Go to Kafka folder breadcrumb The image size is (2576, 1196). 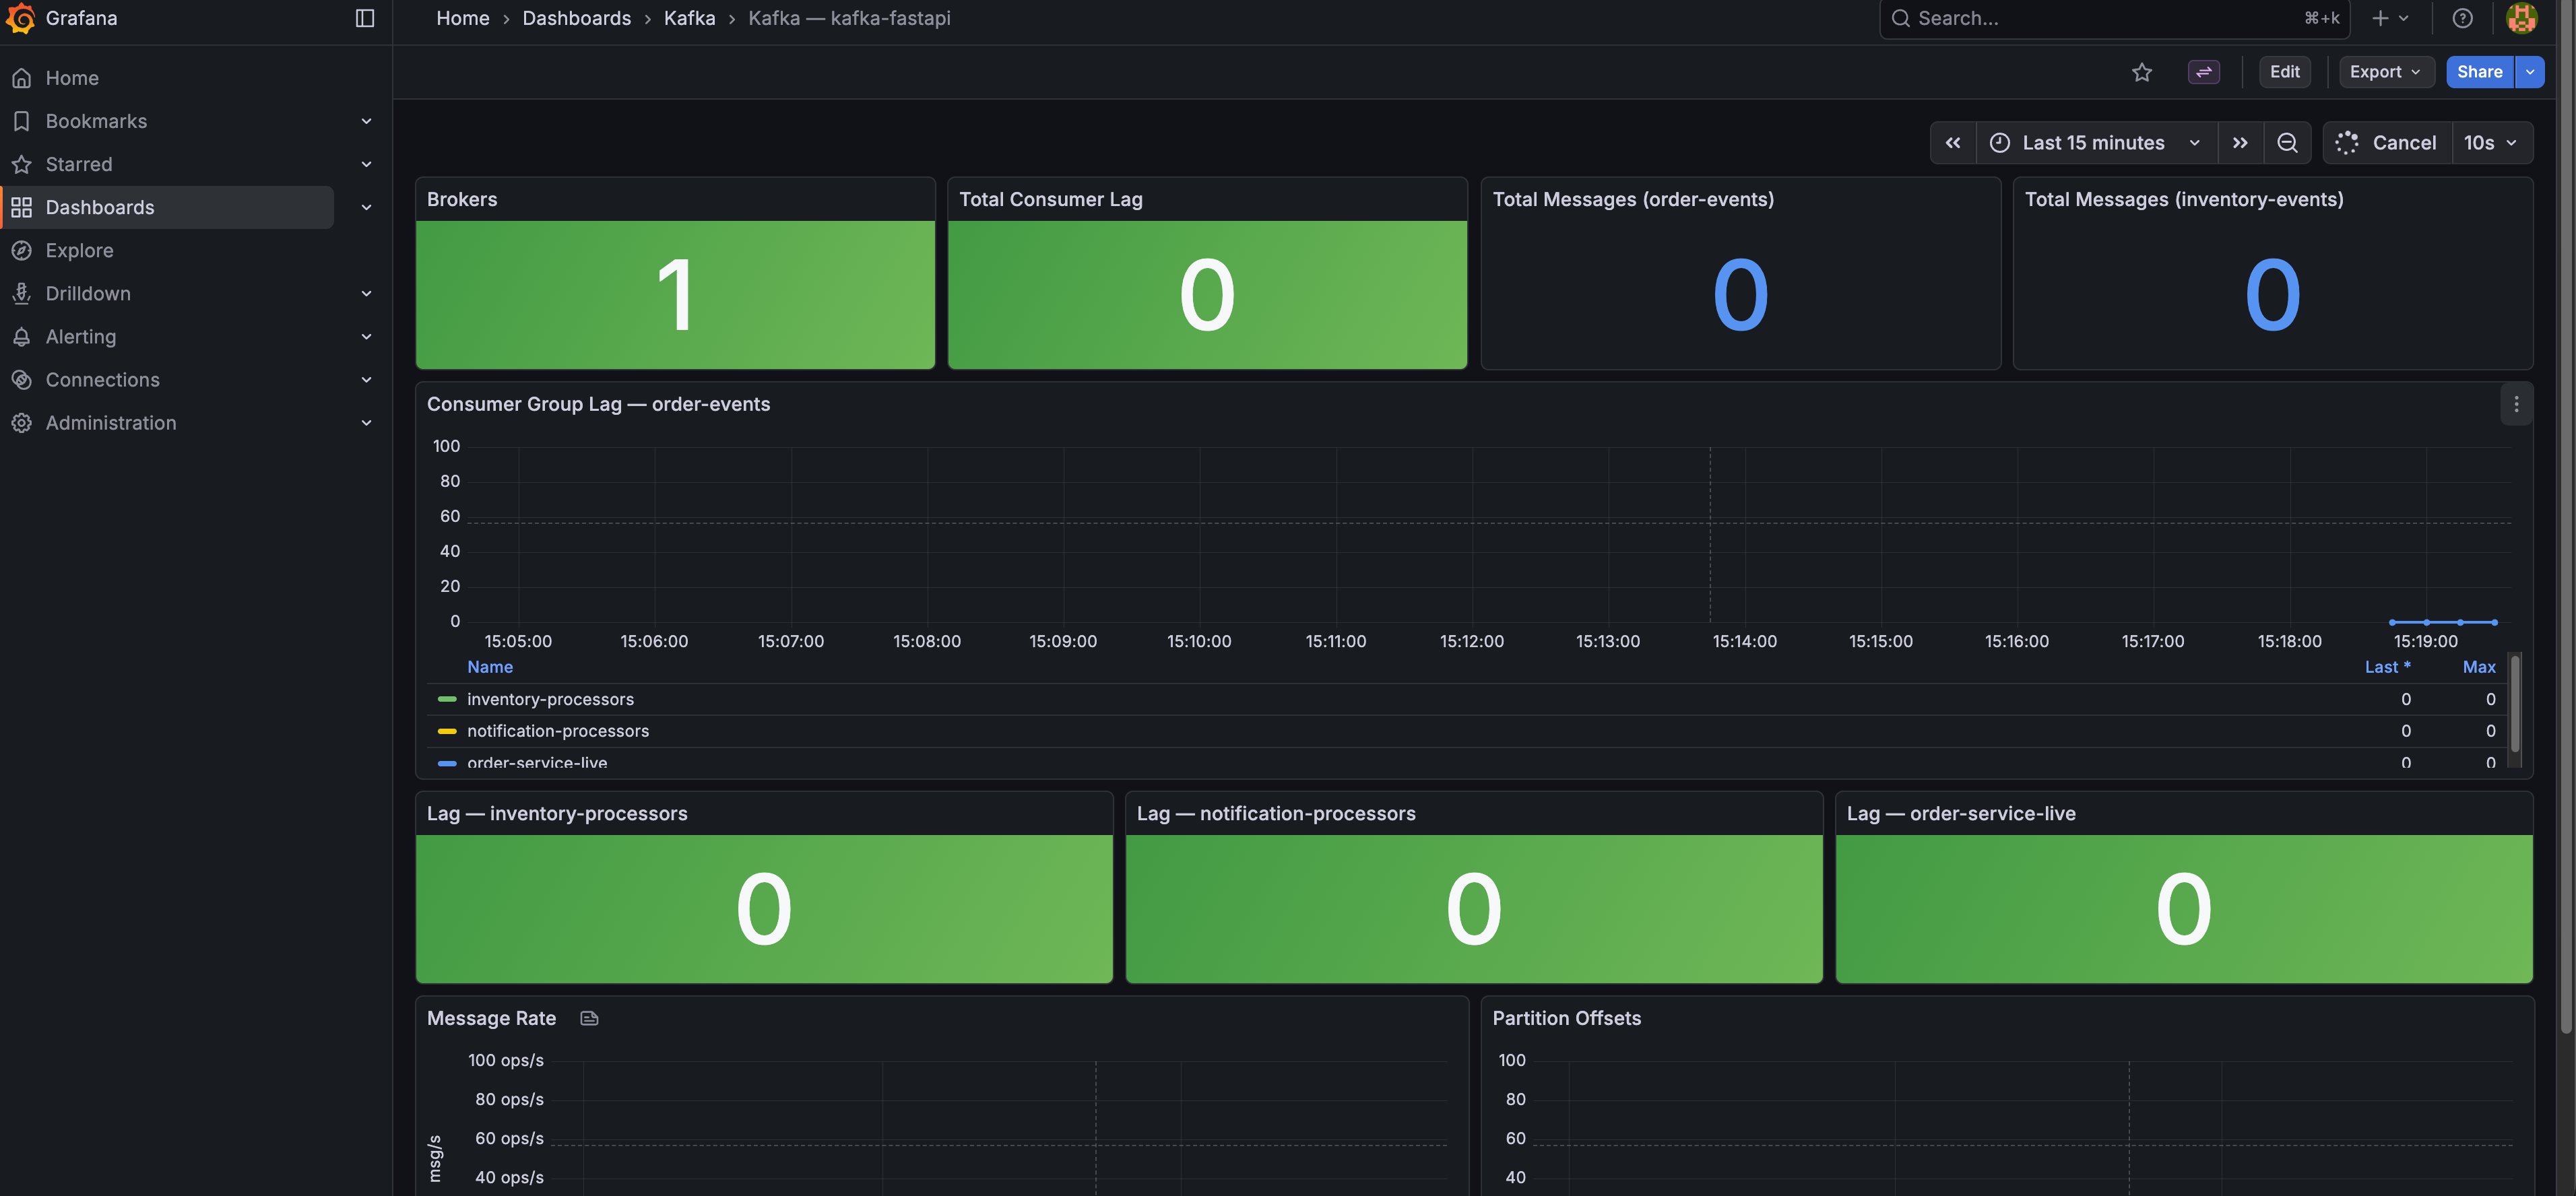point(689,18)
